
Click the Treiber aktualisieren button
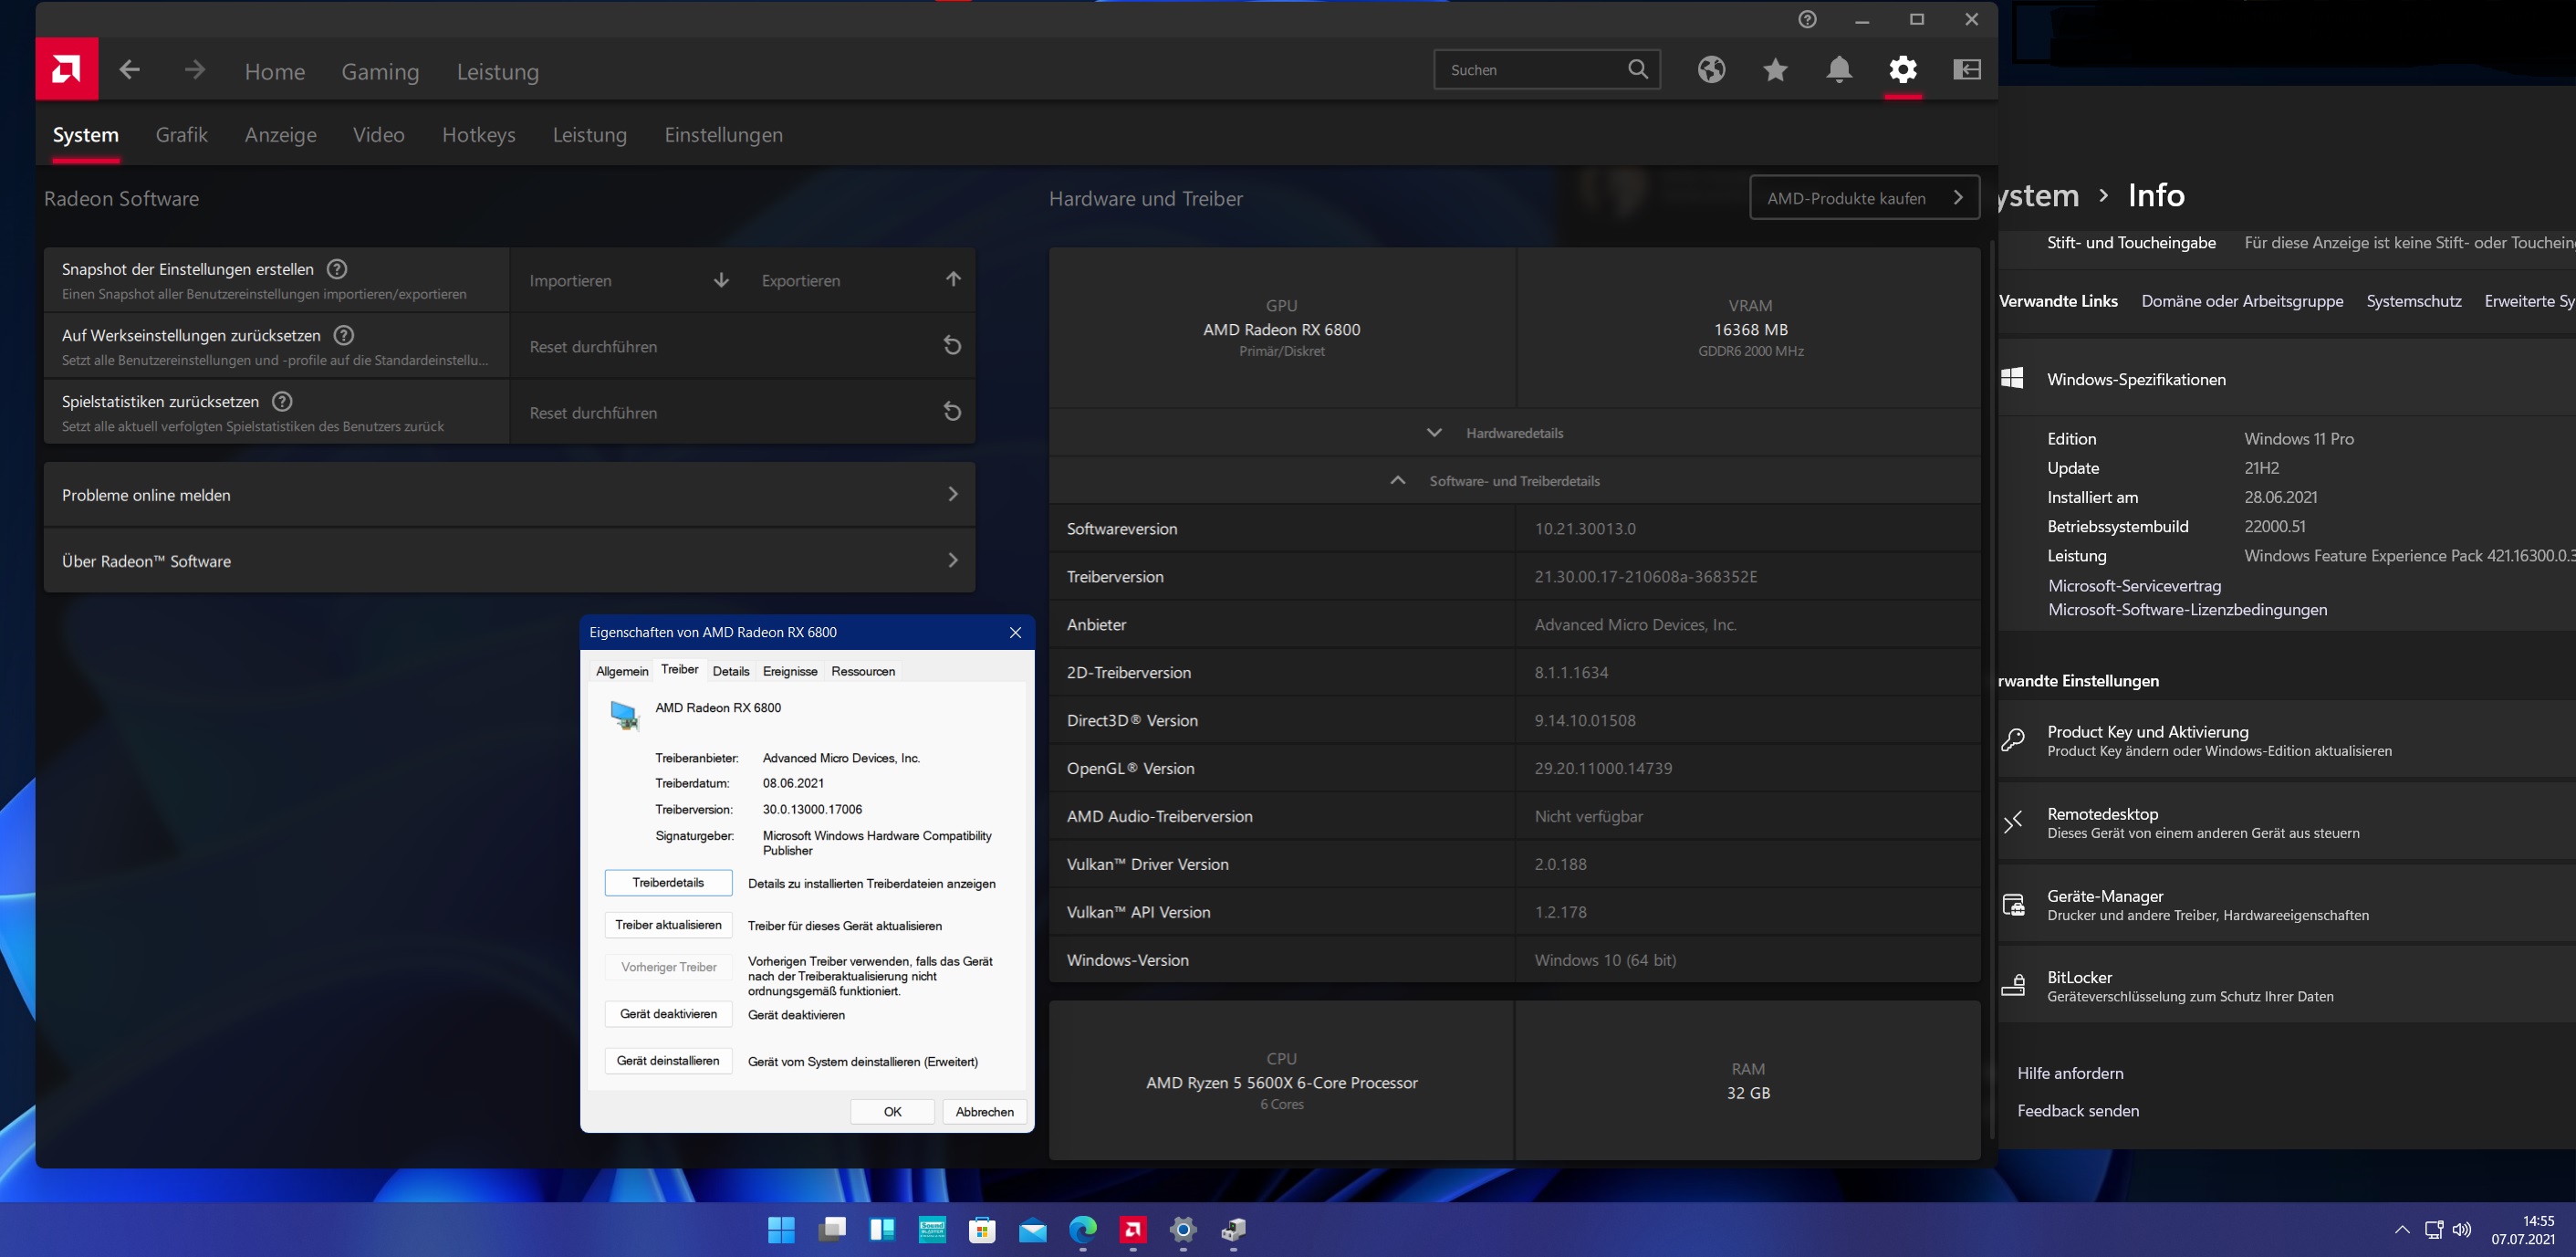pos(668,925)
